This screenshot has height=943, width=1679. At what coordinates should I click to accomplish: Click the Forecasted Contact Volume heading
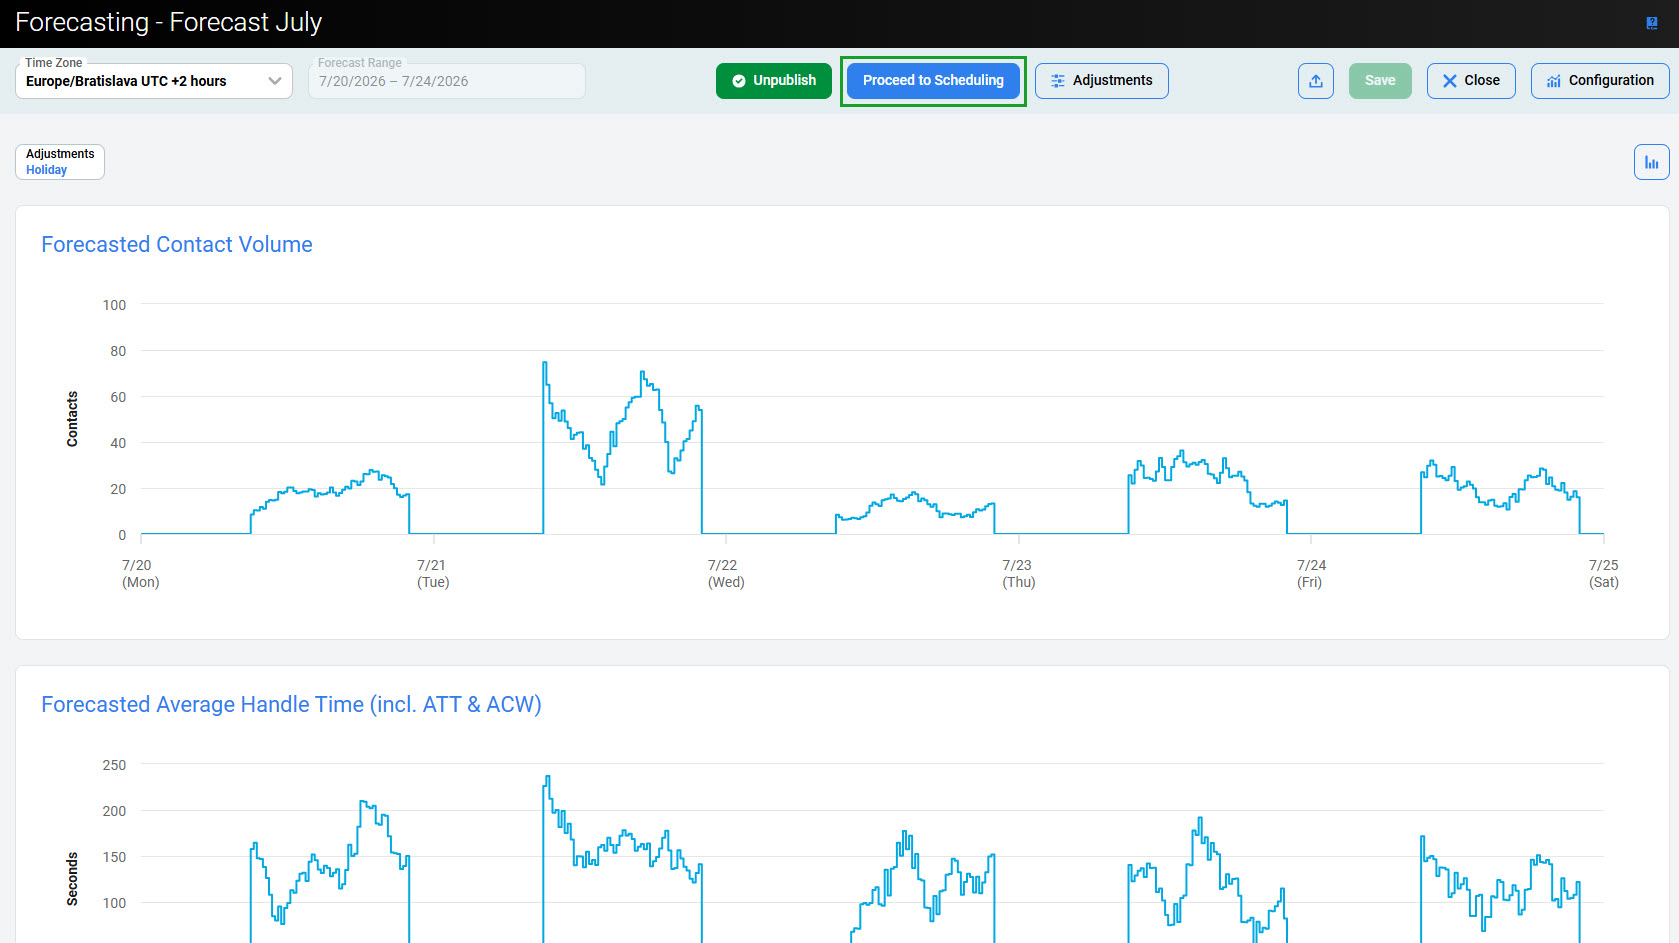(177, 245)
